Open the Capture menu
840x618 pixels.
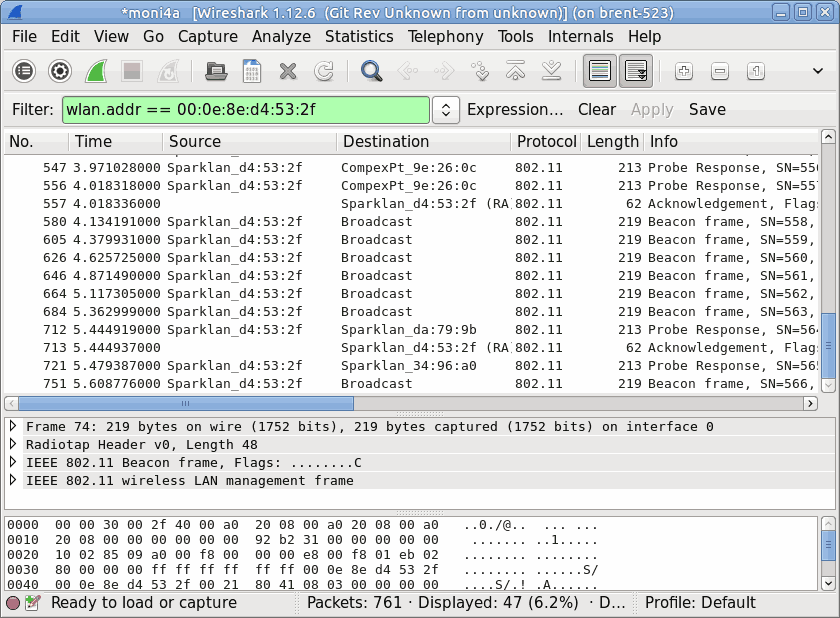tap(208, 36)
